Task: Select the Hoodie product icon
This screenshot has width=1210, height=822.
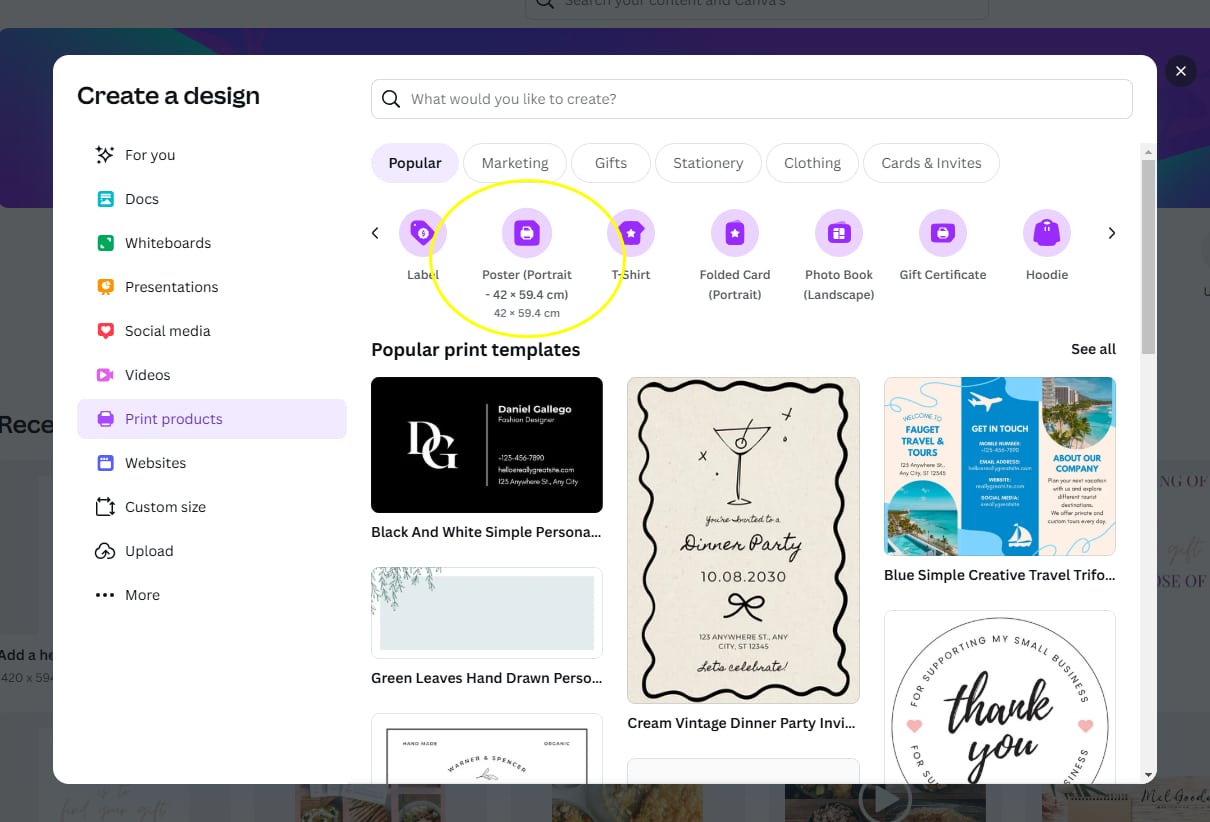Action: click(x=1047, y=233)
